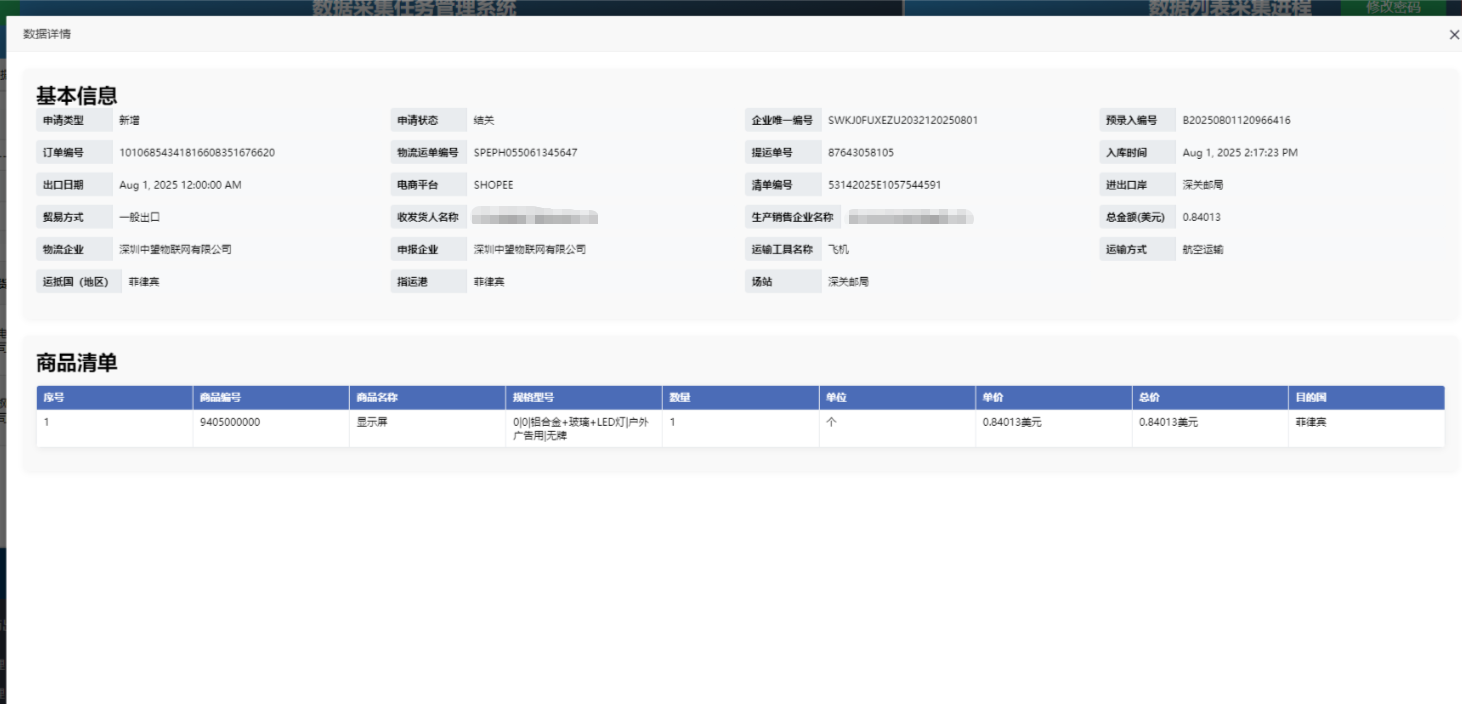Viewport: 1462px width, 704px height.
Task: Close the 数据详情 dialog with the X icon
Action: (1454, 35)
